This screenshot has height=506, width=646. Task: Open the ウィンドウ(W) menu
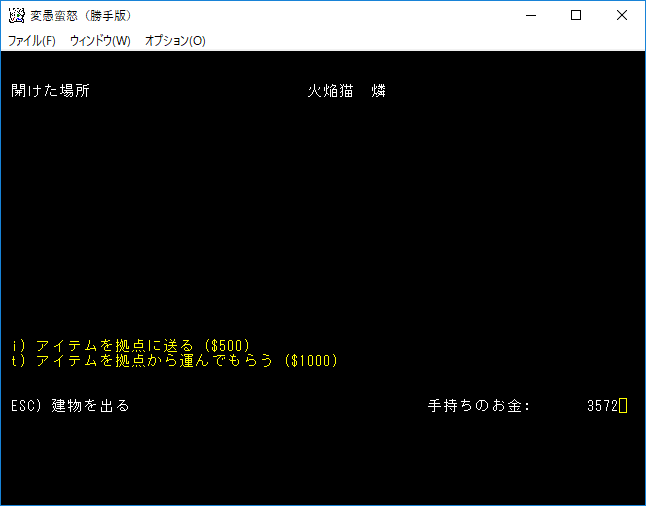[100, 41]
